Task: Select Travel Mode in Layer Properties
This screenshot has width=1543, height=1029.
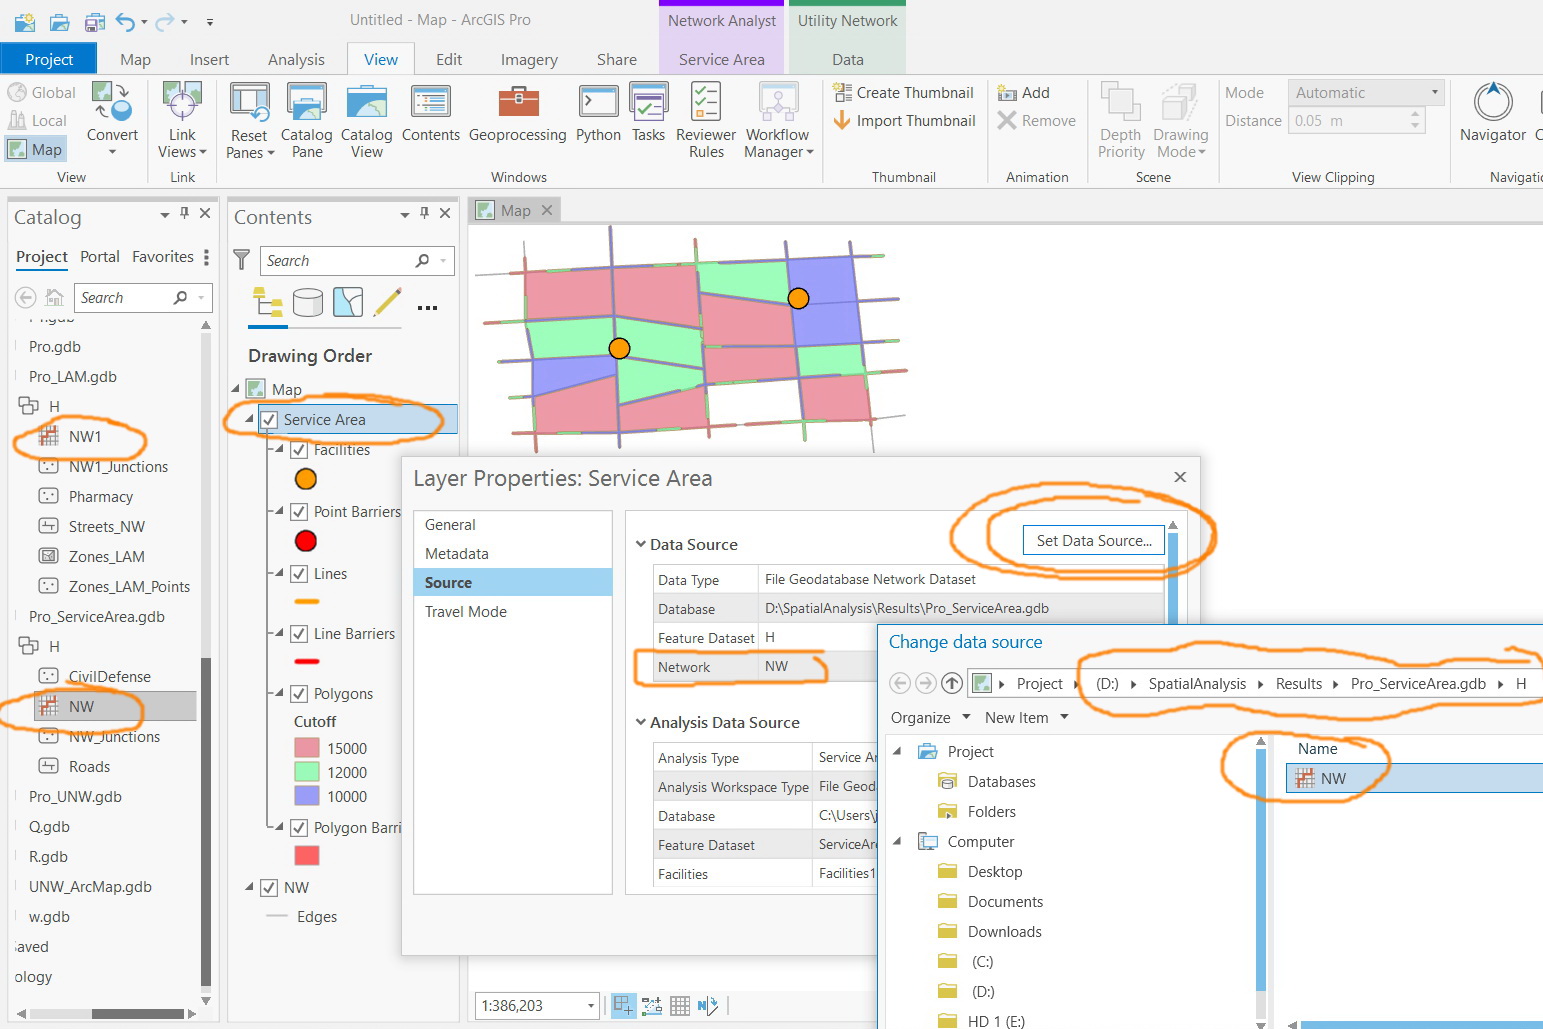Action: point(466,612)
